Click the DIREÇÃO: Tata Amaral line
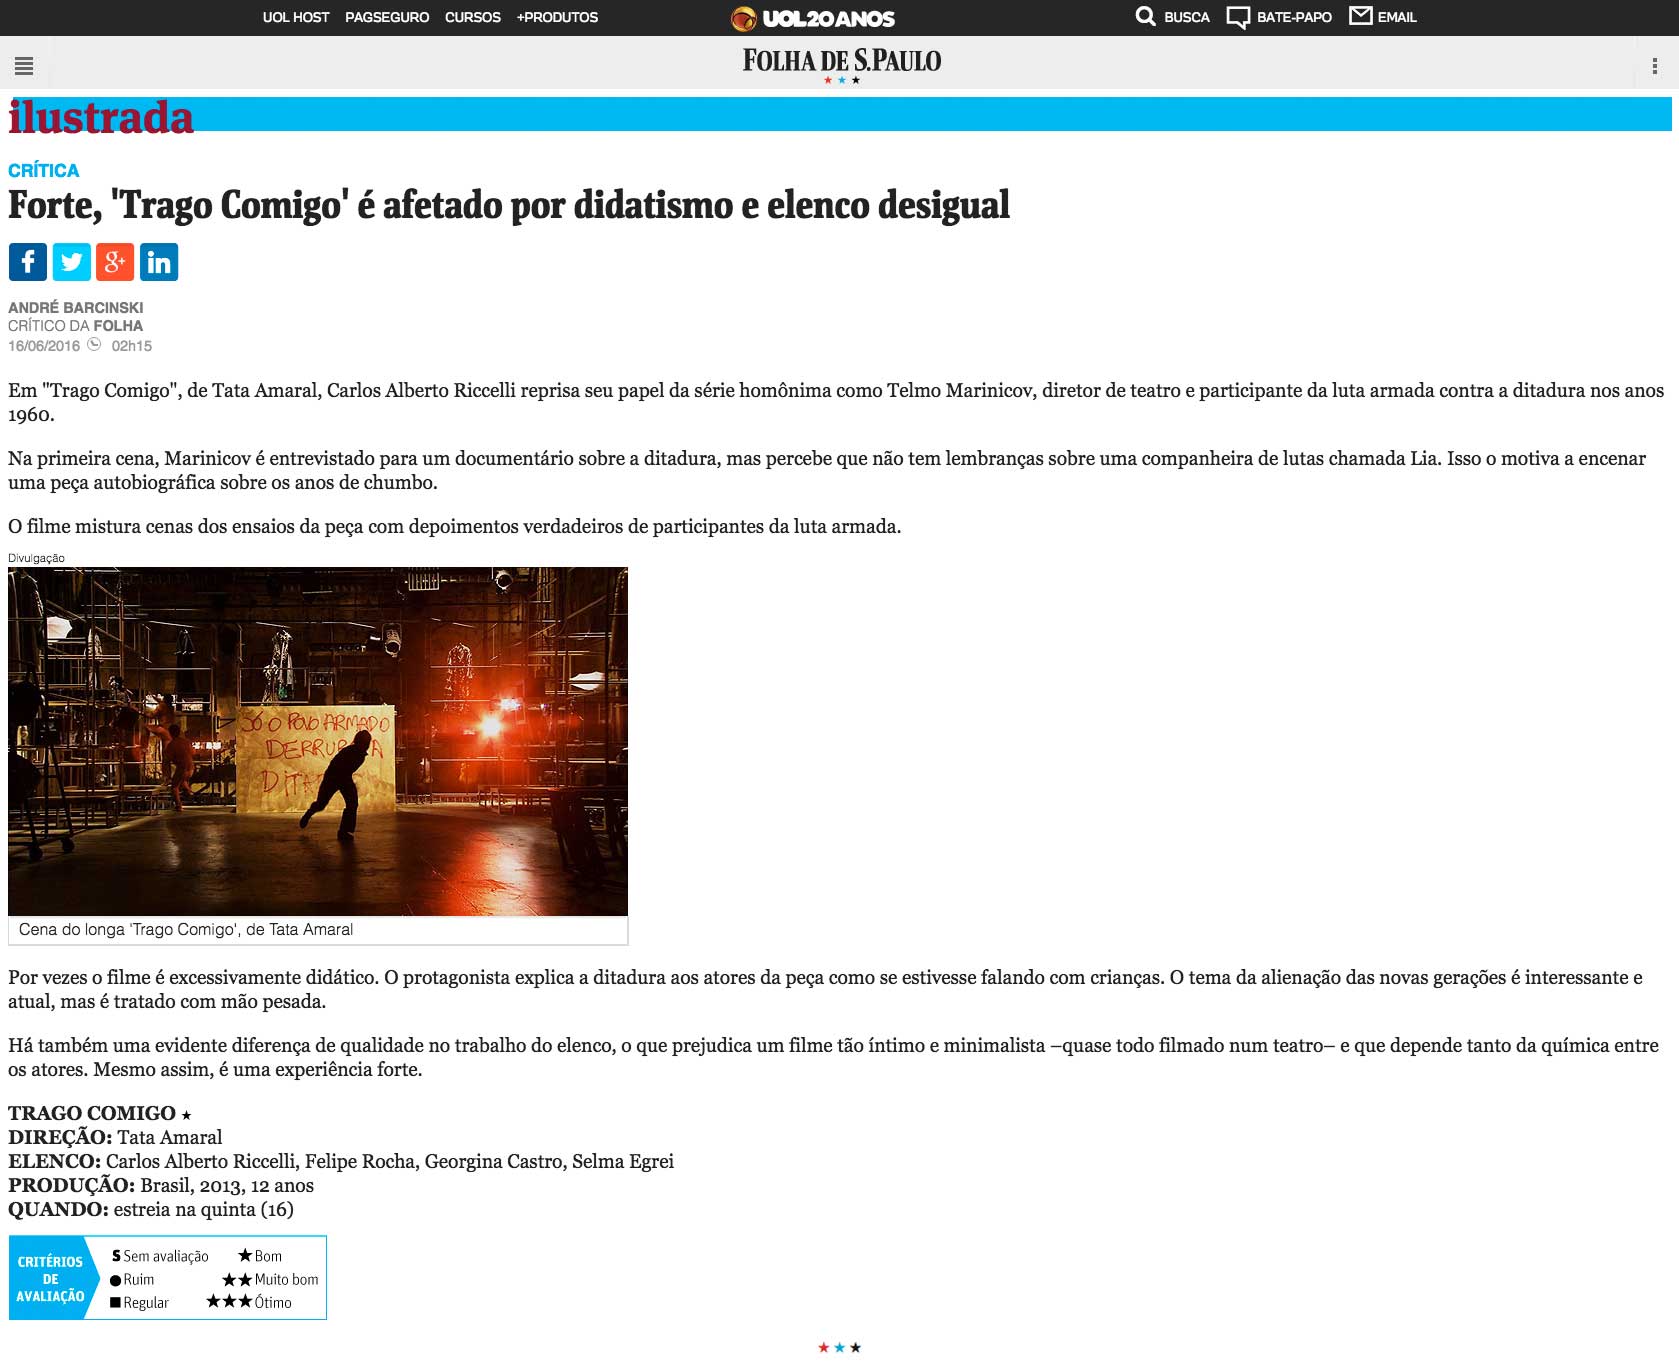The image size is (1679, 1363). pyautogui.click(x=115, y=1137)
